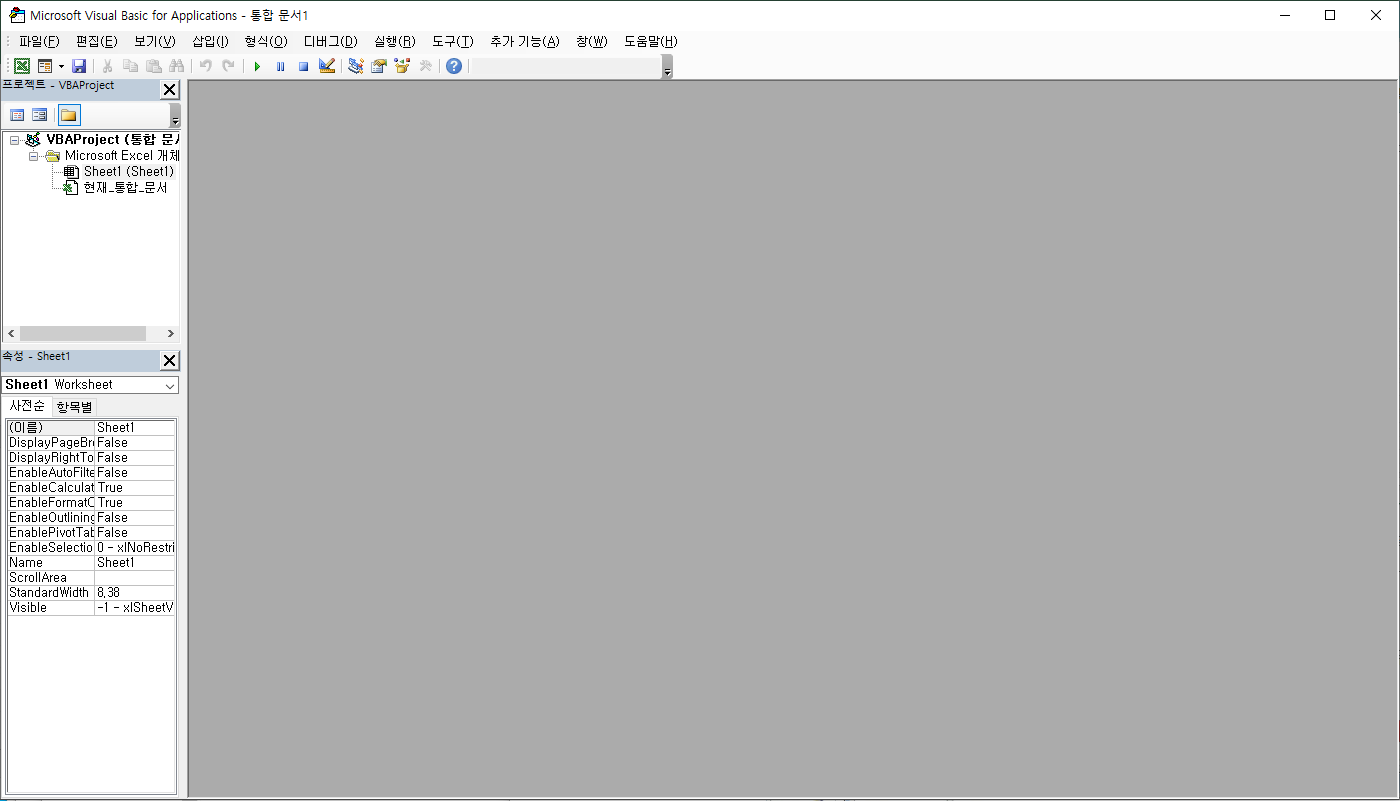Open the 보기(V) menu
1400x801 pixels.
155,41
